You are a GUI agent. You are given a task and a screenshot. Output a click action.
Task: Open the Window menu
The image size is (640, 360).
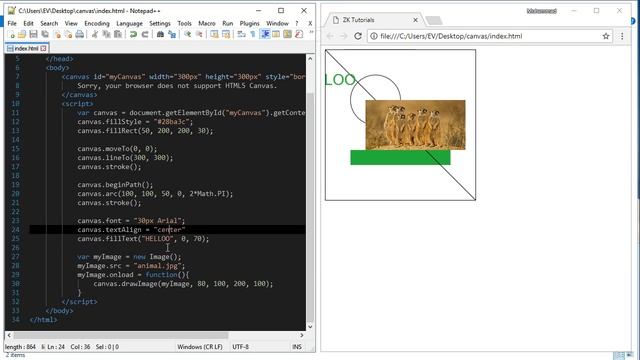(x=277, y=23)
